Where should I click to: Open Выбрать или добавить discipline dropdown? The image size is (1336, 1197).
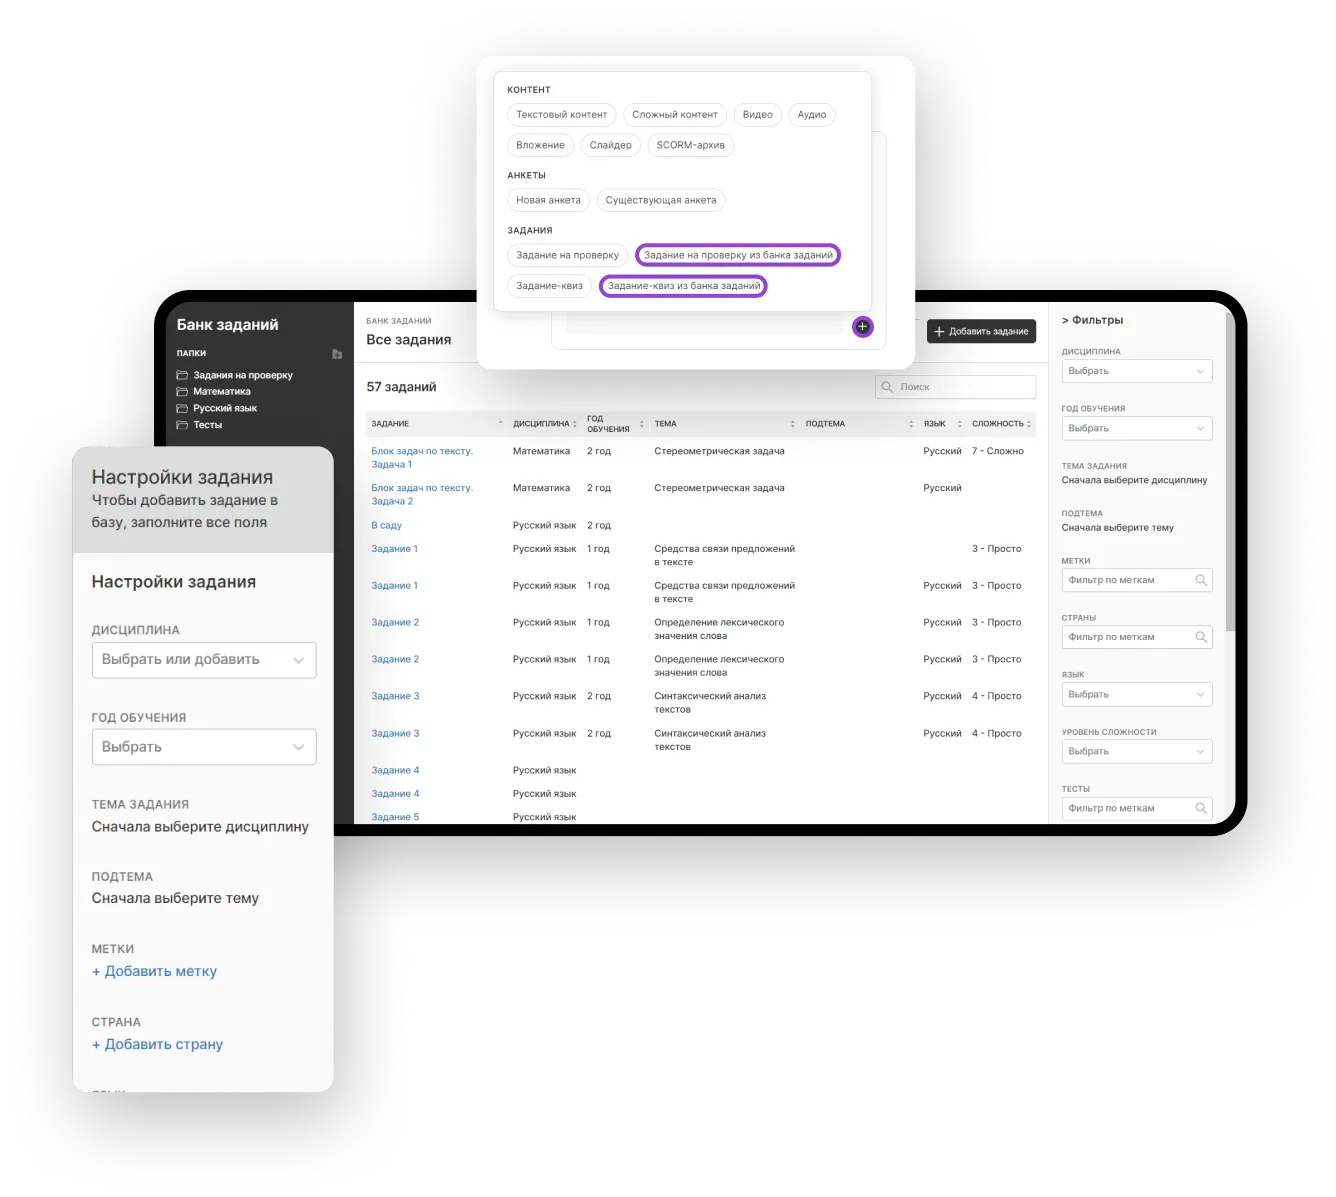click(x=204, y=660)
